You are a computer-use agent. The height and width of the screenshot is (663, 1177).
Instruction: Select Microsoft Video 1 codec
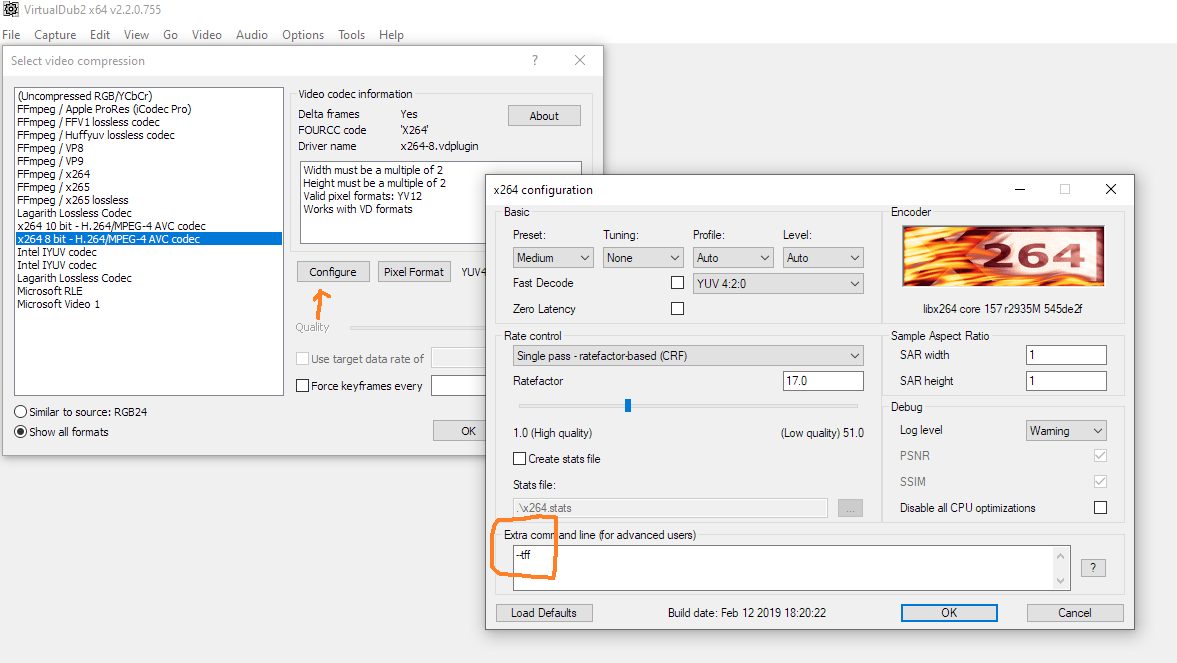pos(59,304)
